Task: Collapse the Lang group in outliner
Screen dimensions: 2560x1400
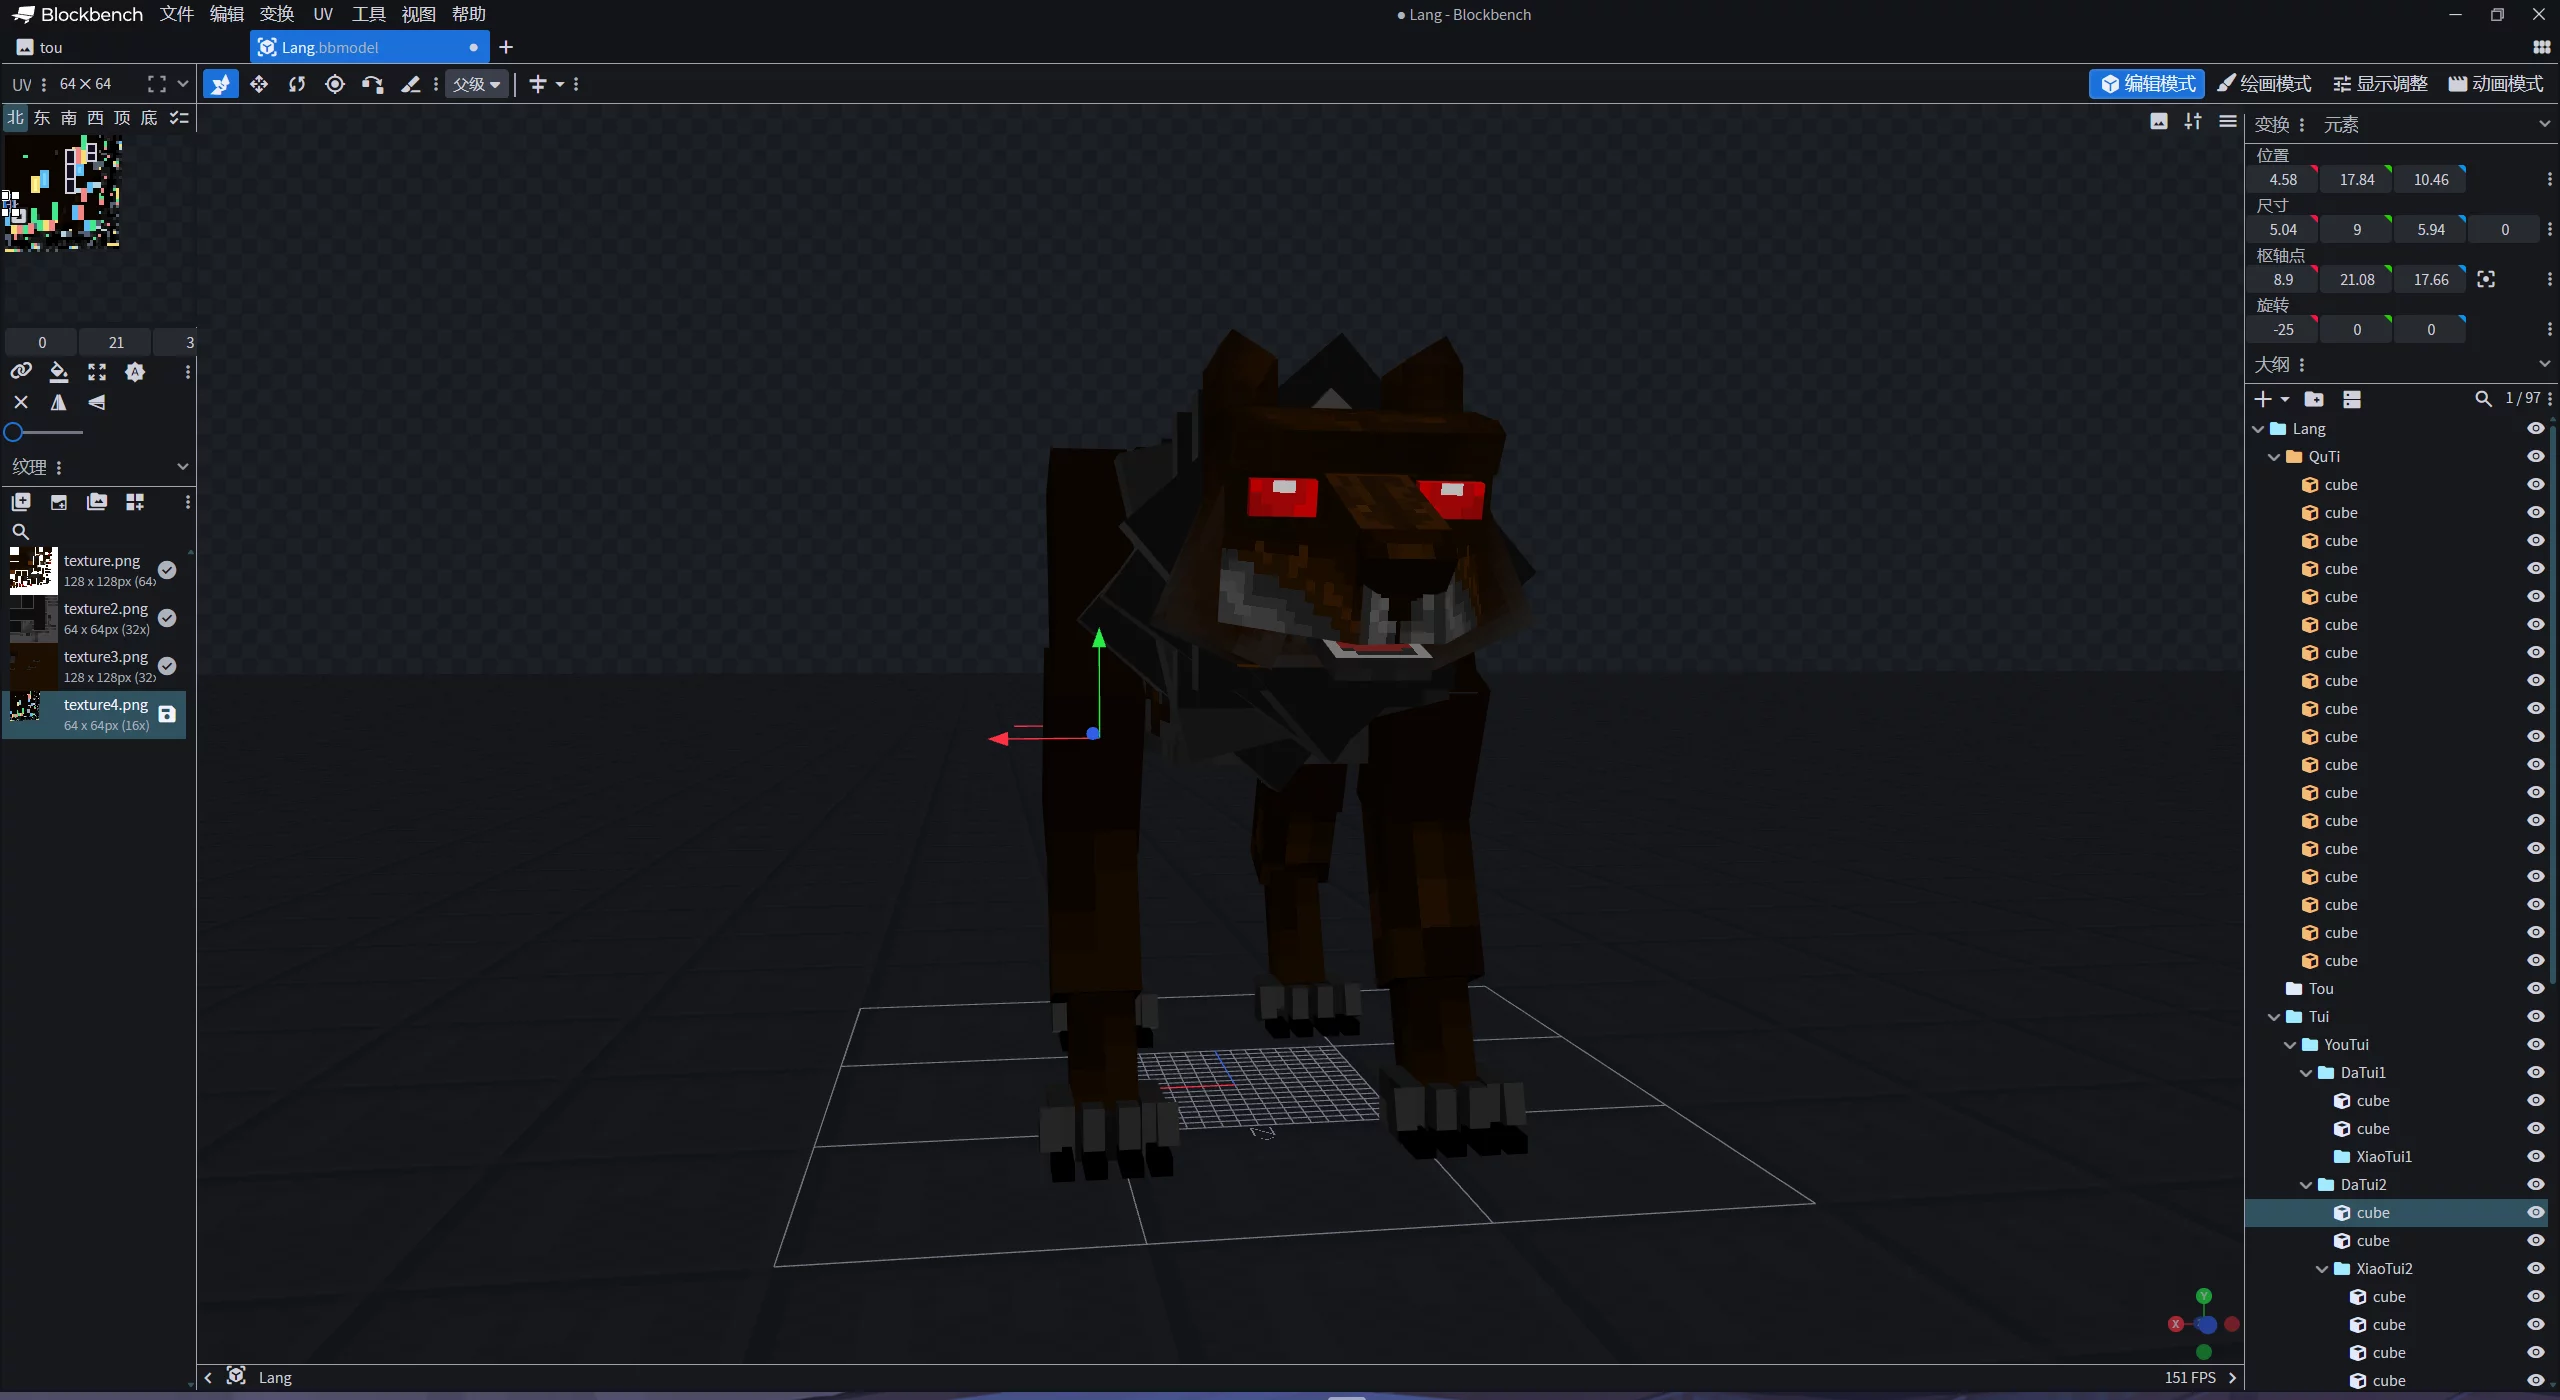Action: [x=2258, y=429]
